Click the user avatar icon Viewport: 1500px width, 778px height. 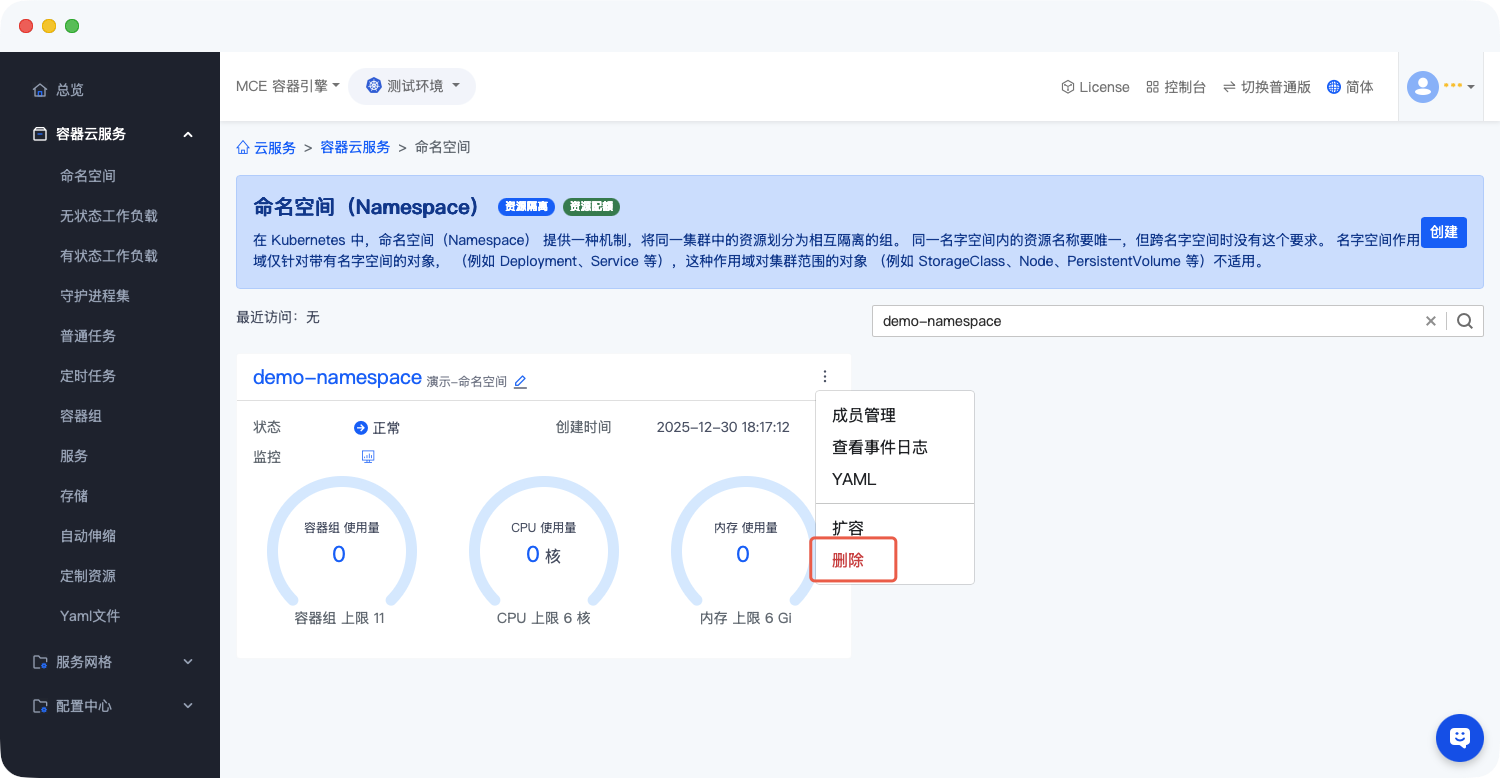coord(1422,87)
